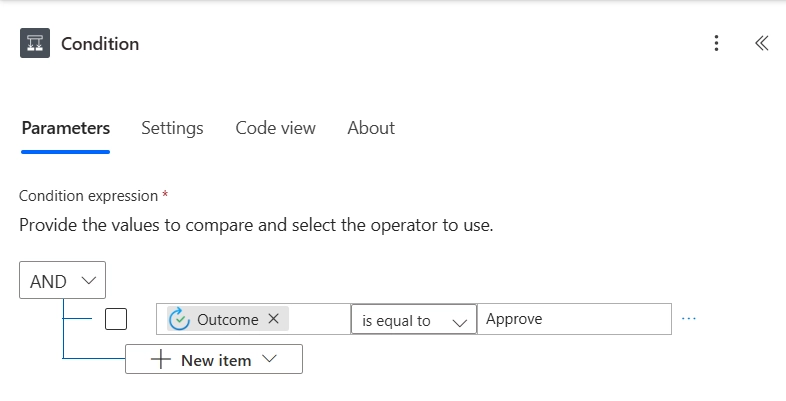Screen dimensions: 786x401
Task: Click empty space after the Outcome token
Action: (x=318, y=319)
